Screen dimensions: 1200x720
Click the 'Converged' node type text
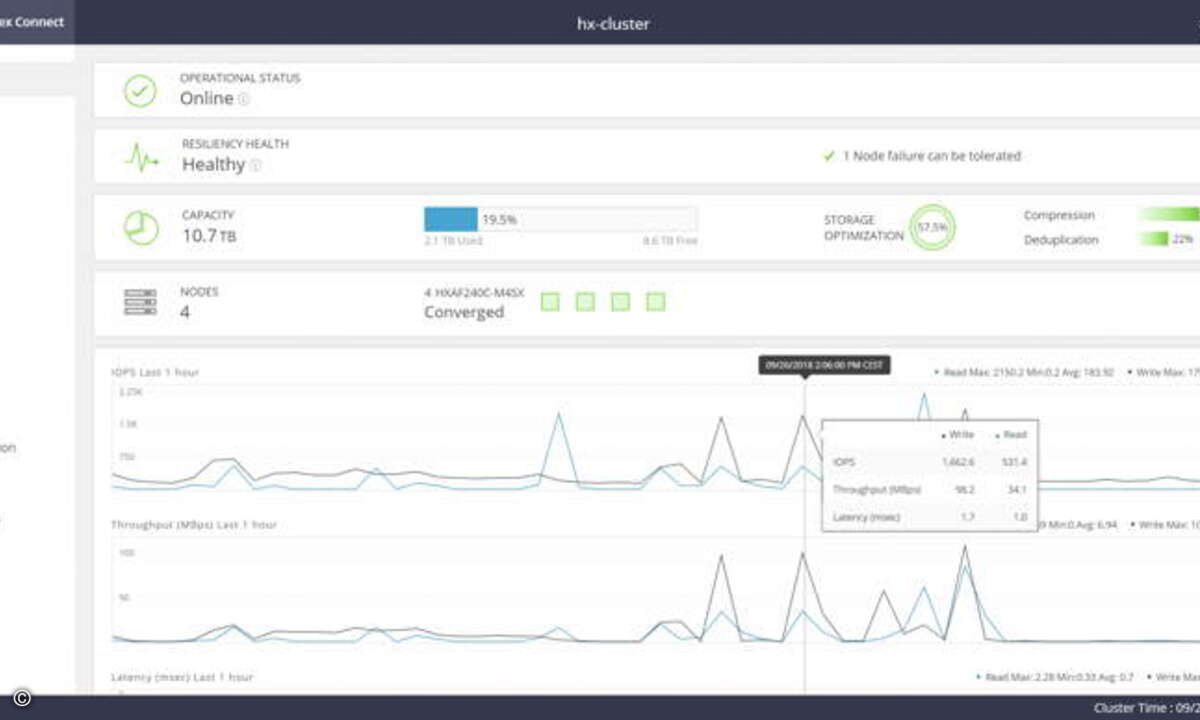tap(464, 312)
